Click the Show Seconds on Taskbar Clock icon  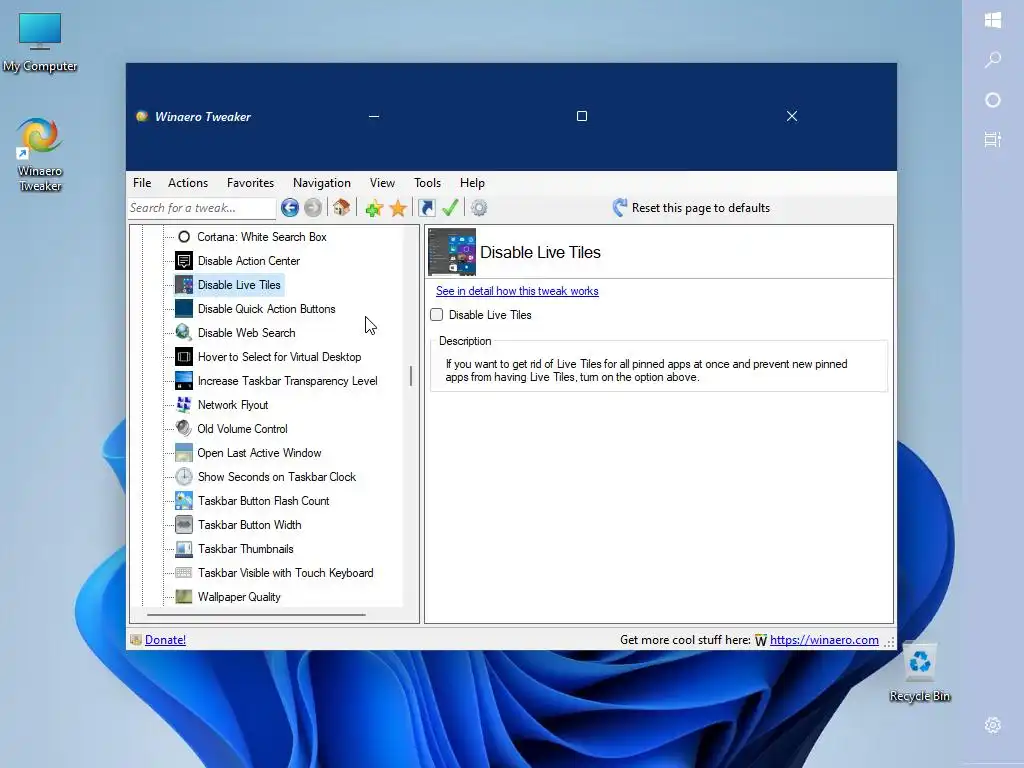tap(184, 477)
